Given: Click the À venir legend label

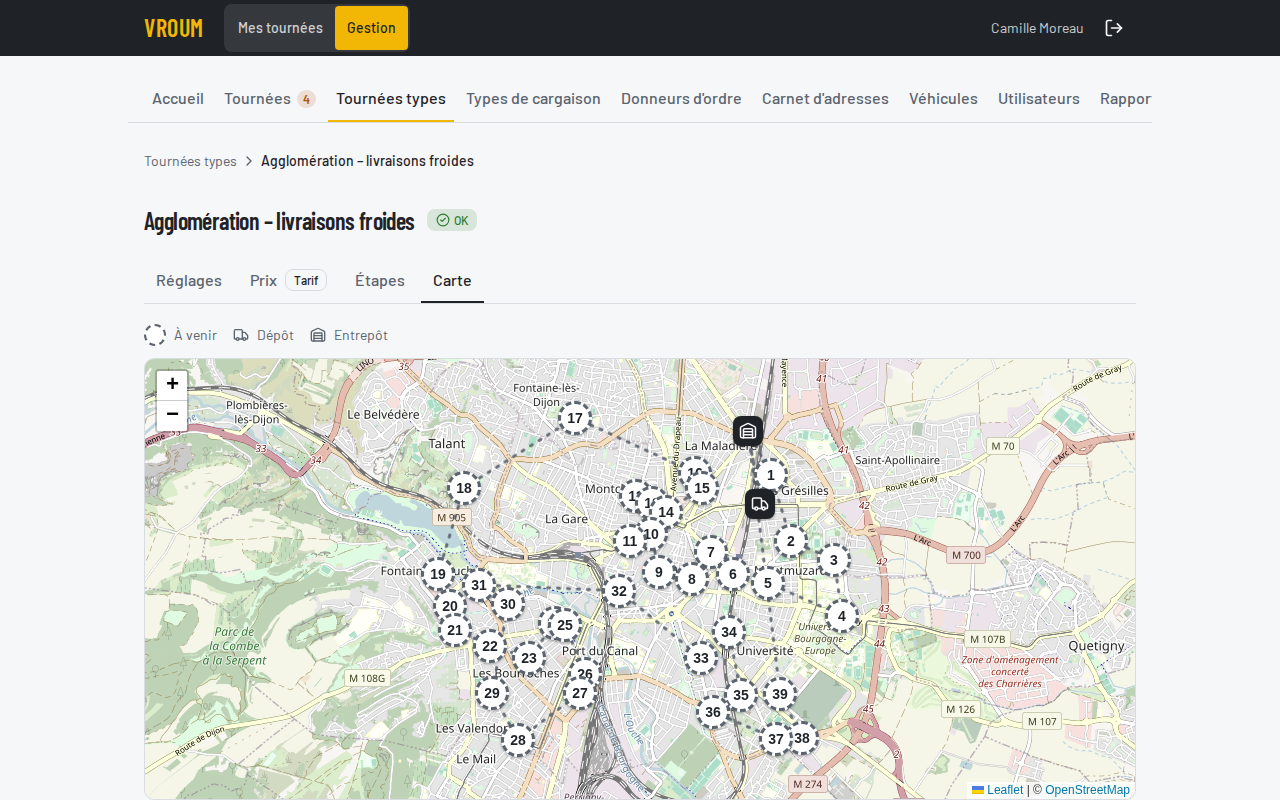Looking at the screenshot, I should click(x=195, y=335).
